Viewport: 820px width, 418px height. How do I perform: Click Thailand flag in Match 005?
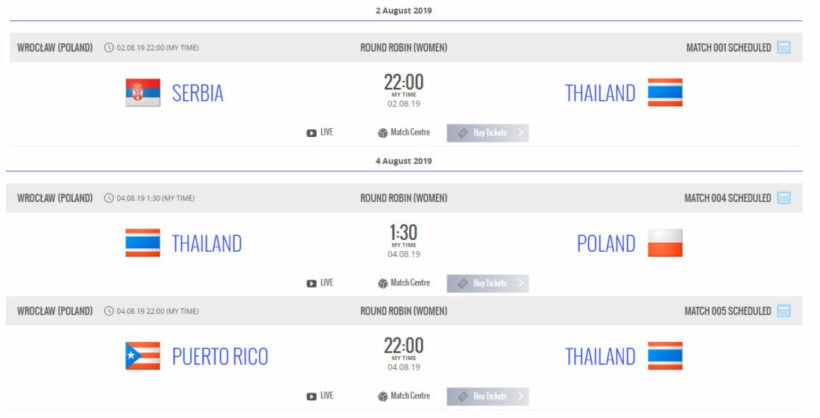[665, 356]
